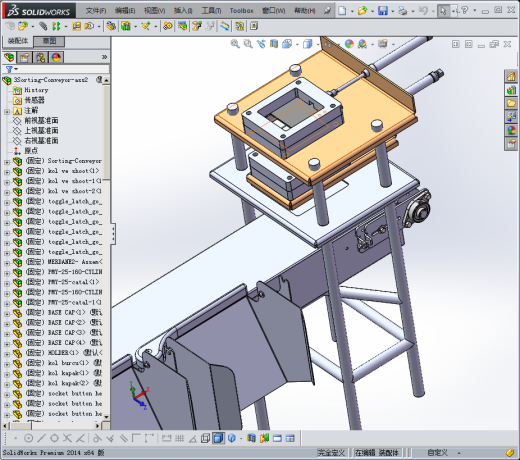Screen dimensions: 520x460
Task: Click Zoom to Area tool
Action: 248,44
